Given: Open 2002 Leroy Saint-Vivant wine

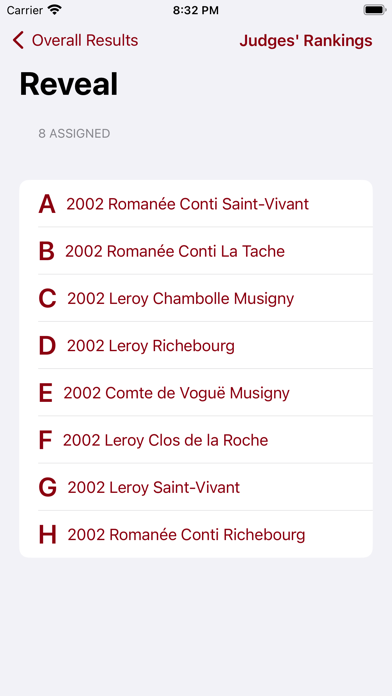Looking at the screenshot, I should pos(196,487).
